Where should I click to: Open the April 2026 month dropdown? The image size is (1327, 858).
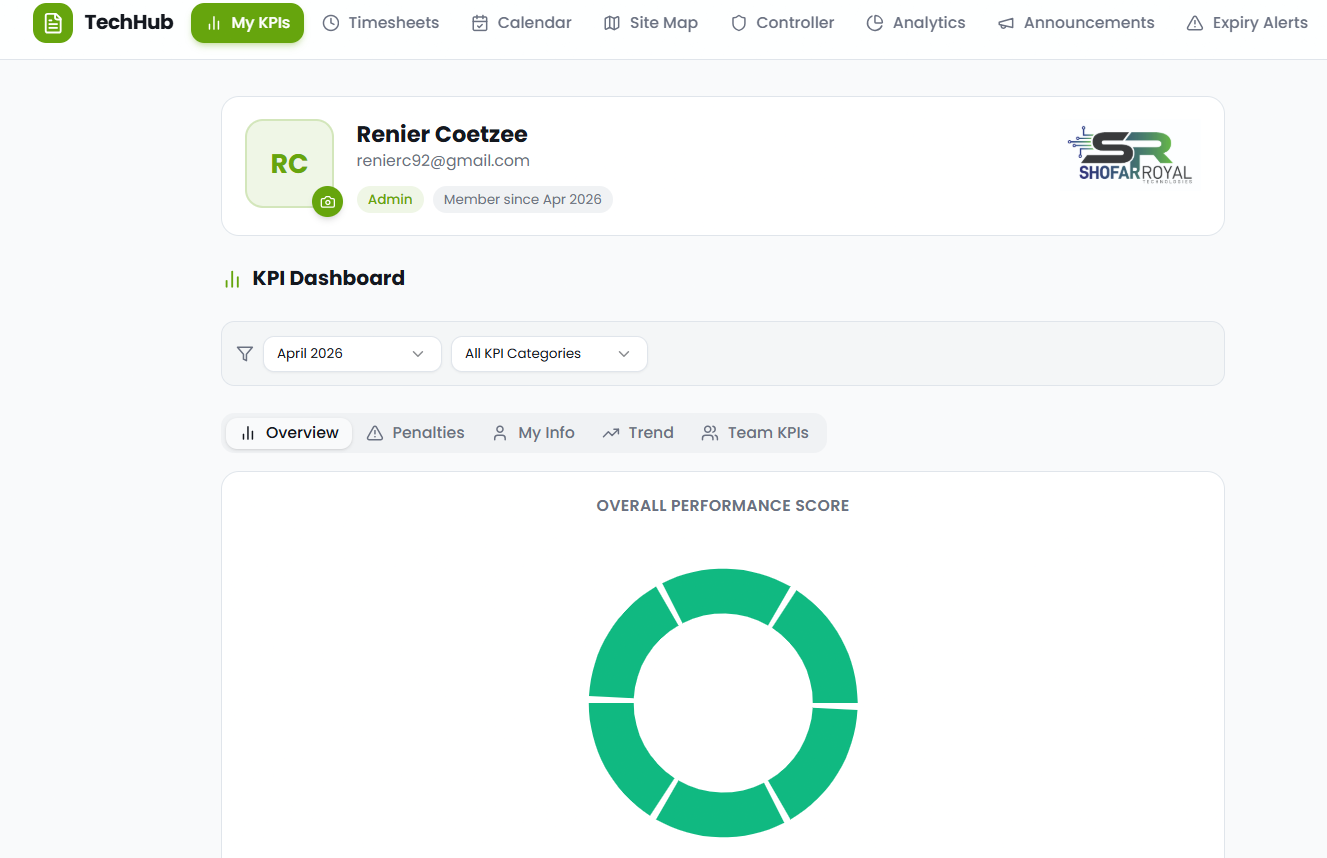[x=352, y=354]
